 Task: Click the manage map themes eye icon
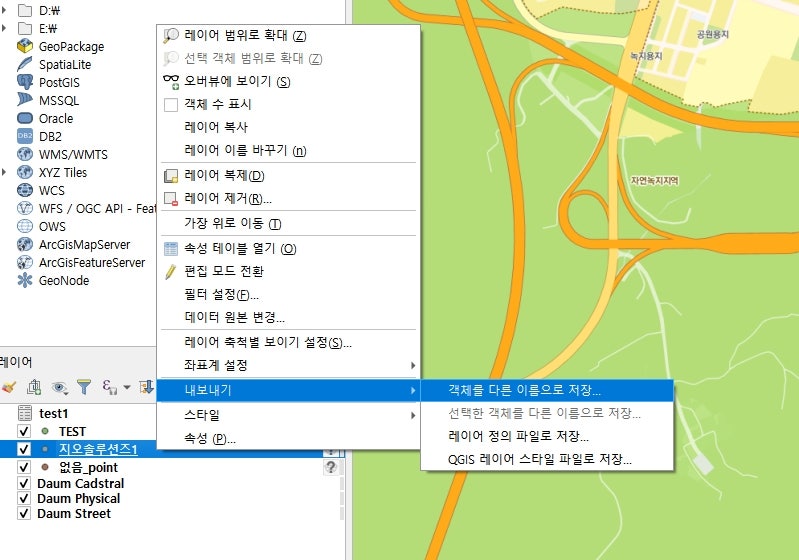pyautogui.click(x=60, y=388)
